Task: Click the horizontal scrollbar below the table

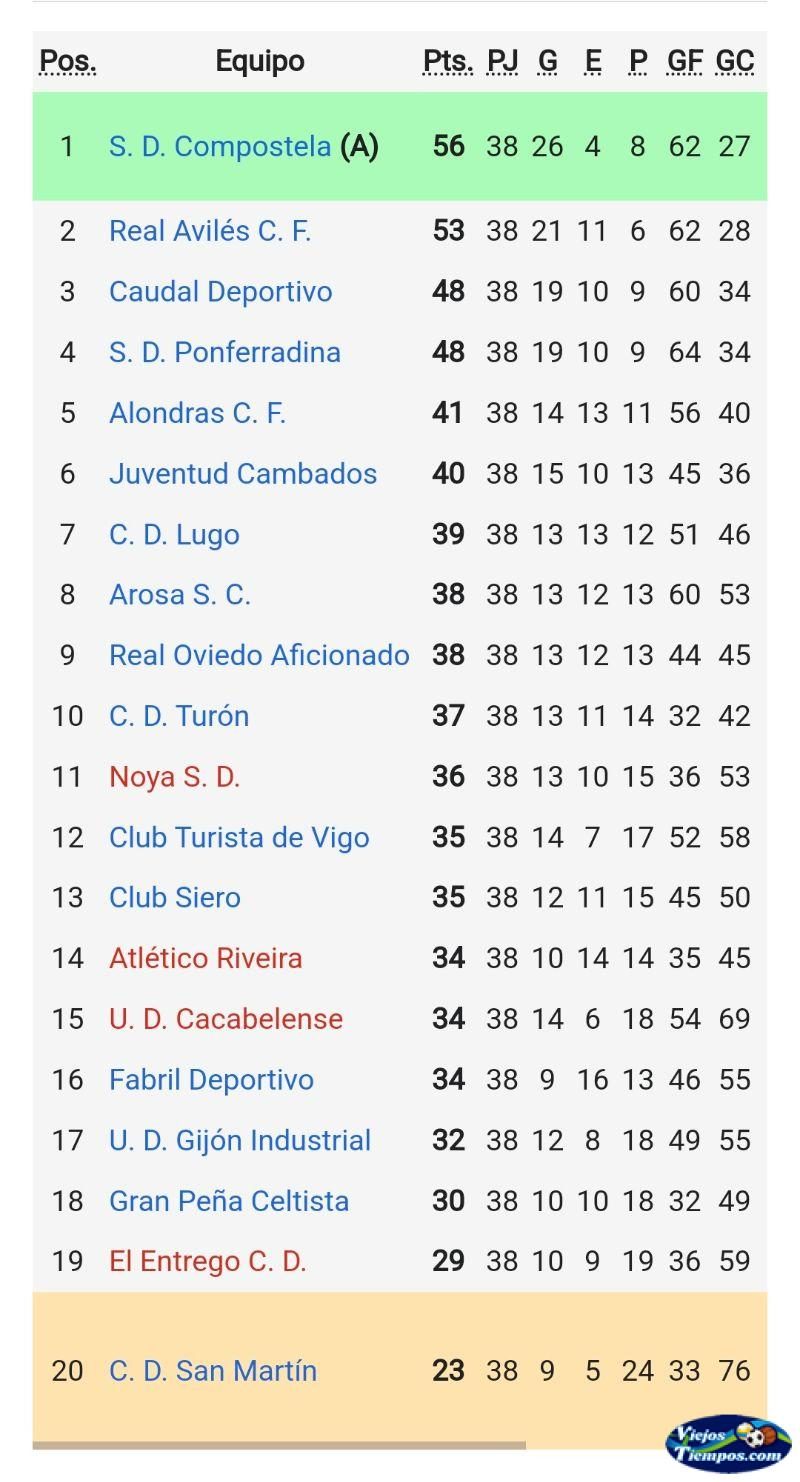Action: click(278, 1445)
